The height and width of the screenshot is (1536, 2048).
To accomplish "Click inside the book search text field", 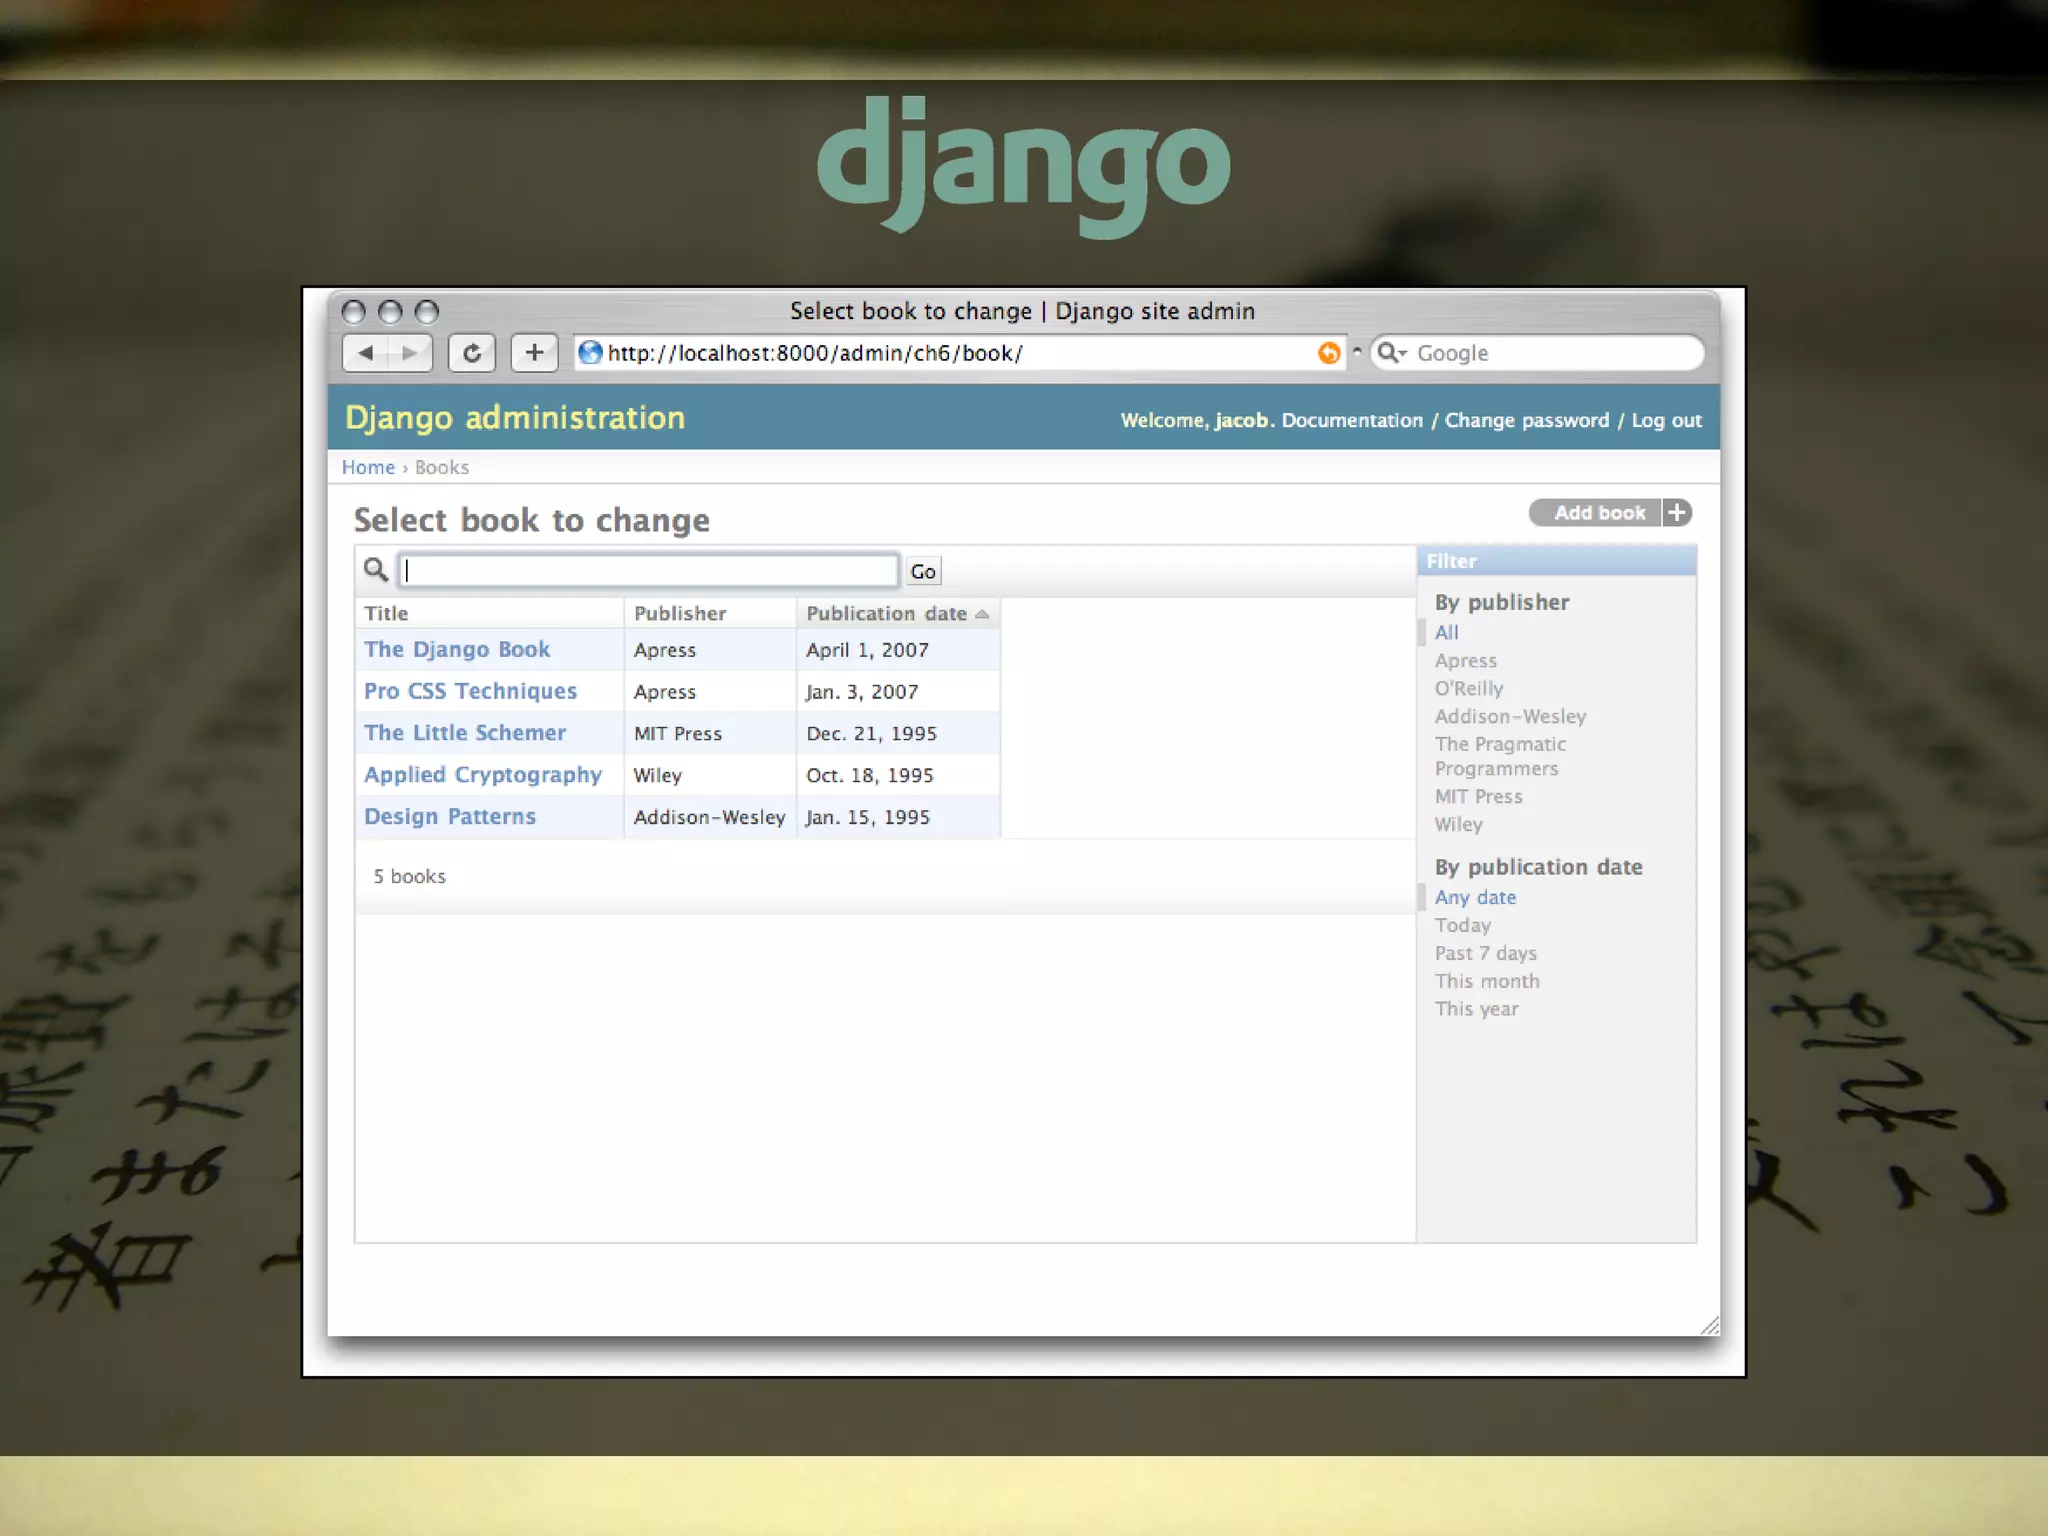I will 648,570.
